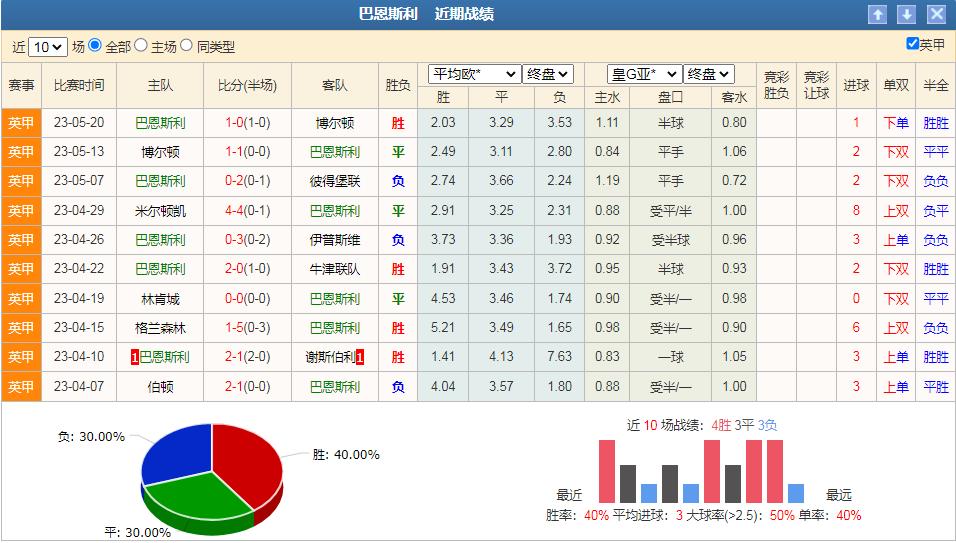This screenshot has height=543, width=956.
Task: Open the 平均欧* odds company dropdown
Action: (x=475, y=74)
